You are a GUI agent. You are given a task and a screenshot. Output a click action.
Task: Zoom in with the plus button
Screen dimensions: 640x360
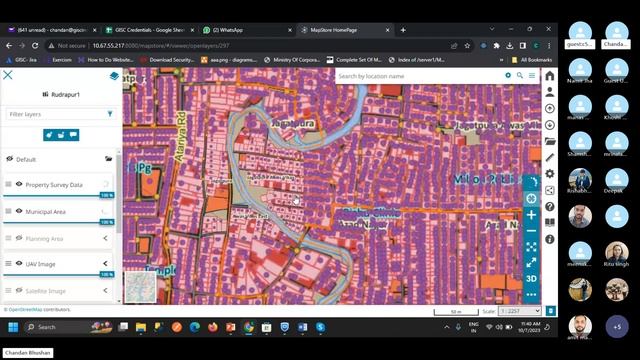pos(531,215)
